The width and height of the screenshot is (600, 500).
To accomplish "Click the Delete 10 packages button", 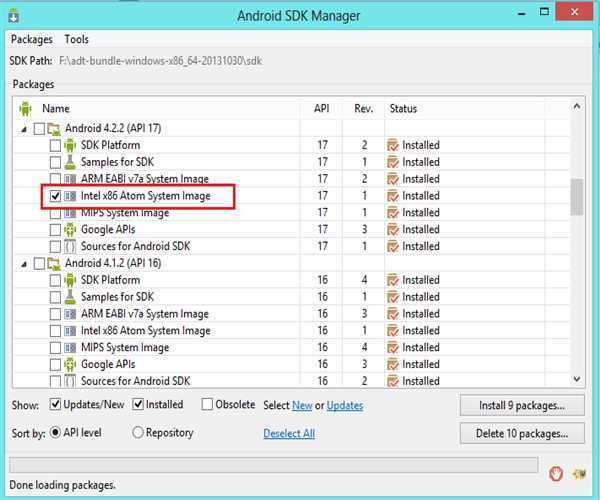I will point(522,433).
